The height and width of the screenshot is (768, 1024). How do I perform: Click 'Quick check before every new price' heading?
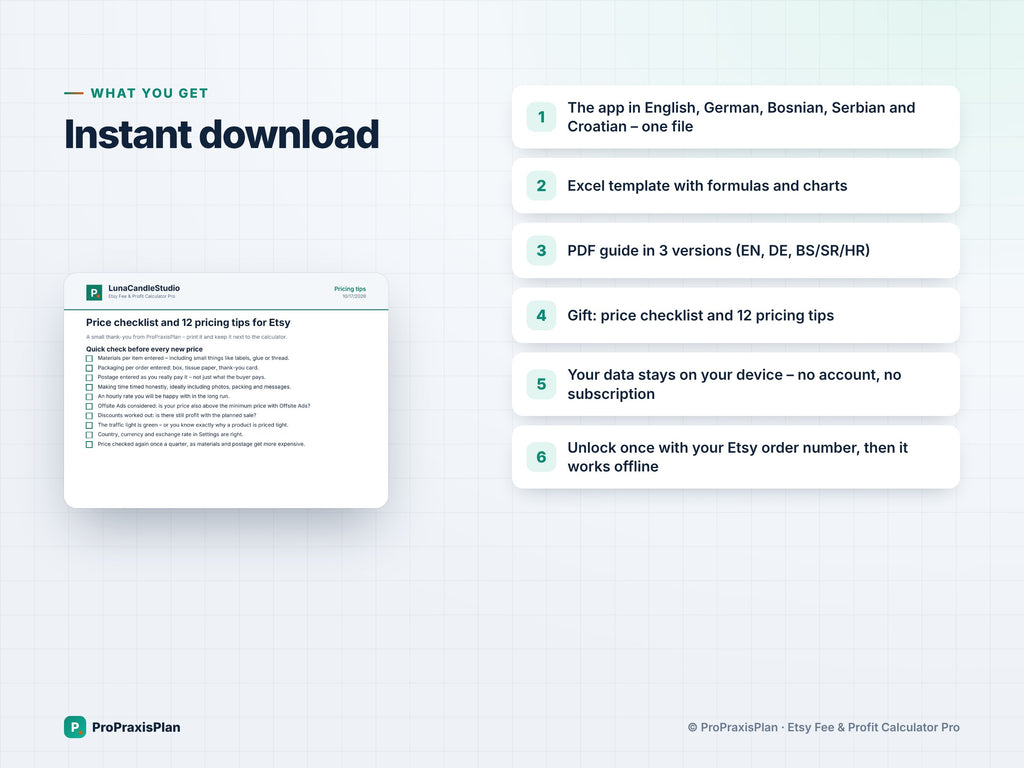point(144,349)
